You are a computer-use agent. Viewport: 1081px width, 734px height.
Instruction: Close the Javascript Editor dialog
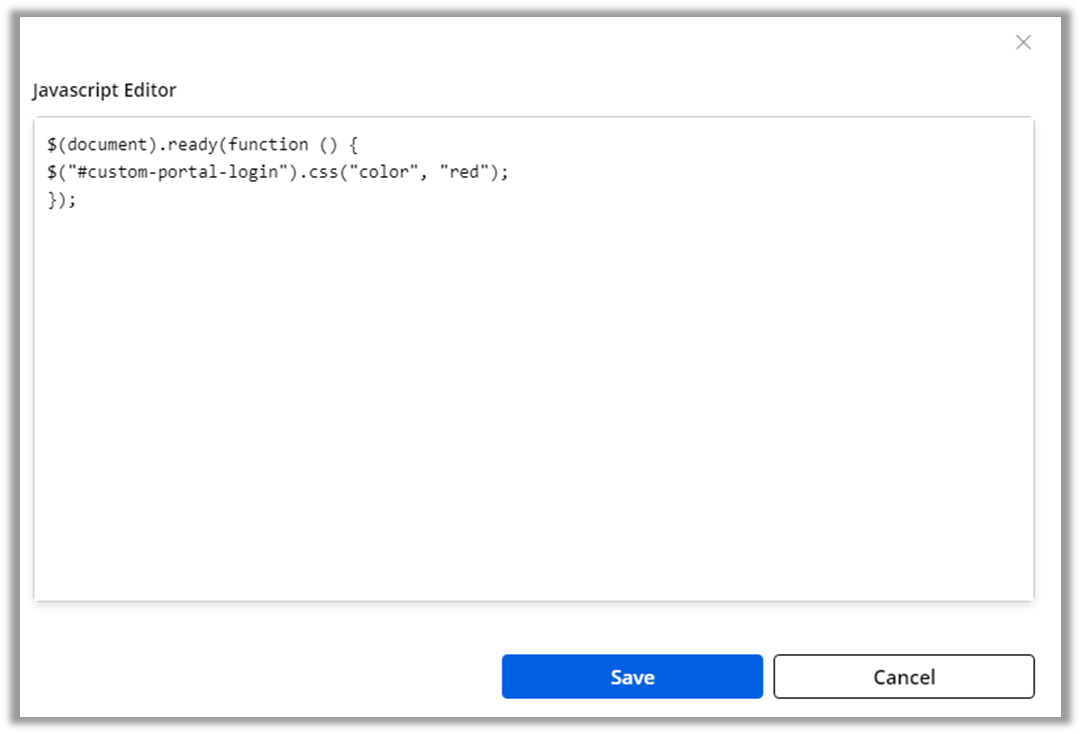click(1023, 42)
